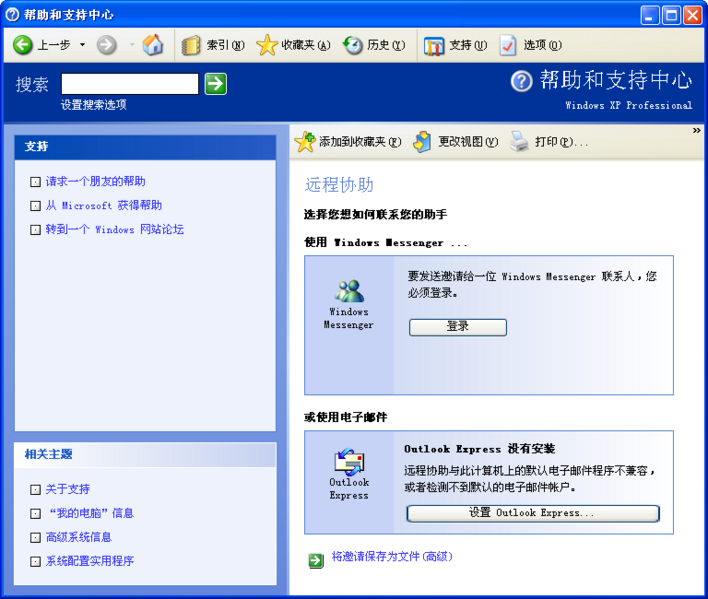Open 转到一个 Windows 网站论坛 link
708x599 pixels.
115,229
